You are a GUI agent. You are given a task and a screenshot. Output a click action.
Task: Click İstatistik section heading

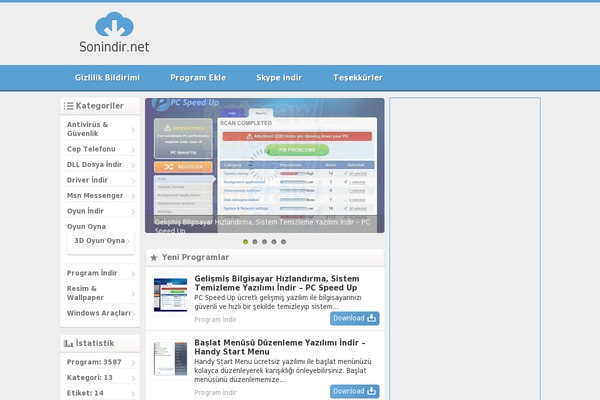[x=95, y=343]
